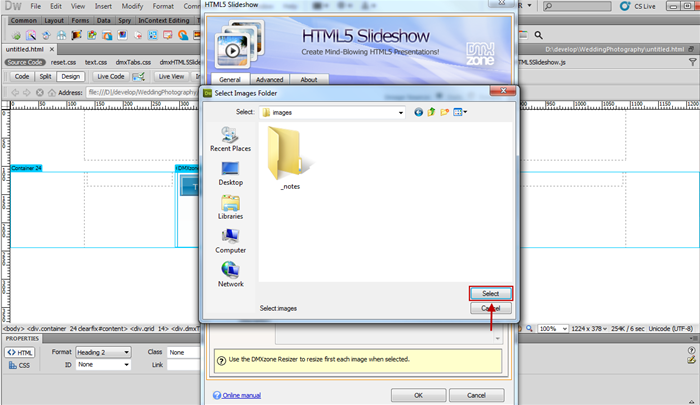The width and height of the screenshot is (700, 405).
Task: Click the Class field showing None
Action: [184, 352]
